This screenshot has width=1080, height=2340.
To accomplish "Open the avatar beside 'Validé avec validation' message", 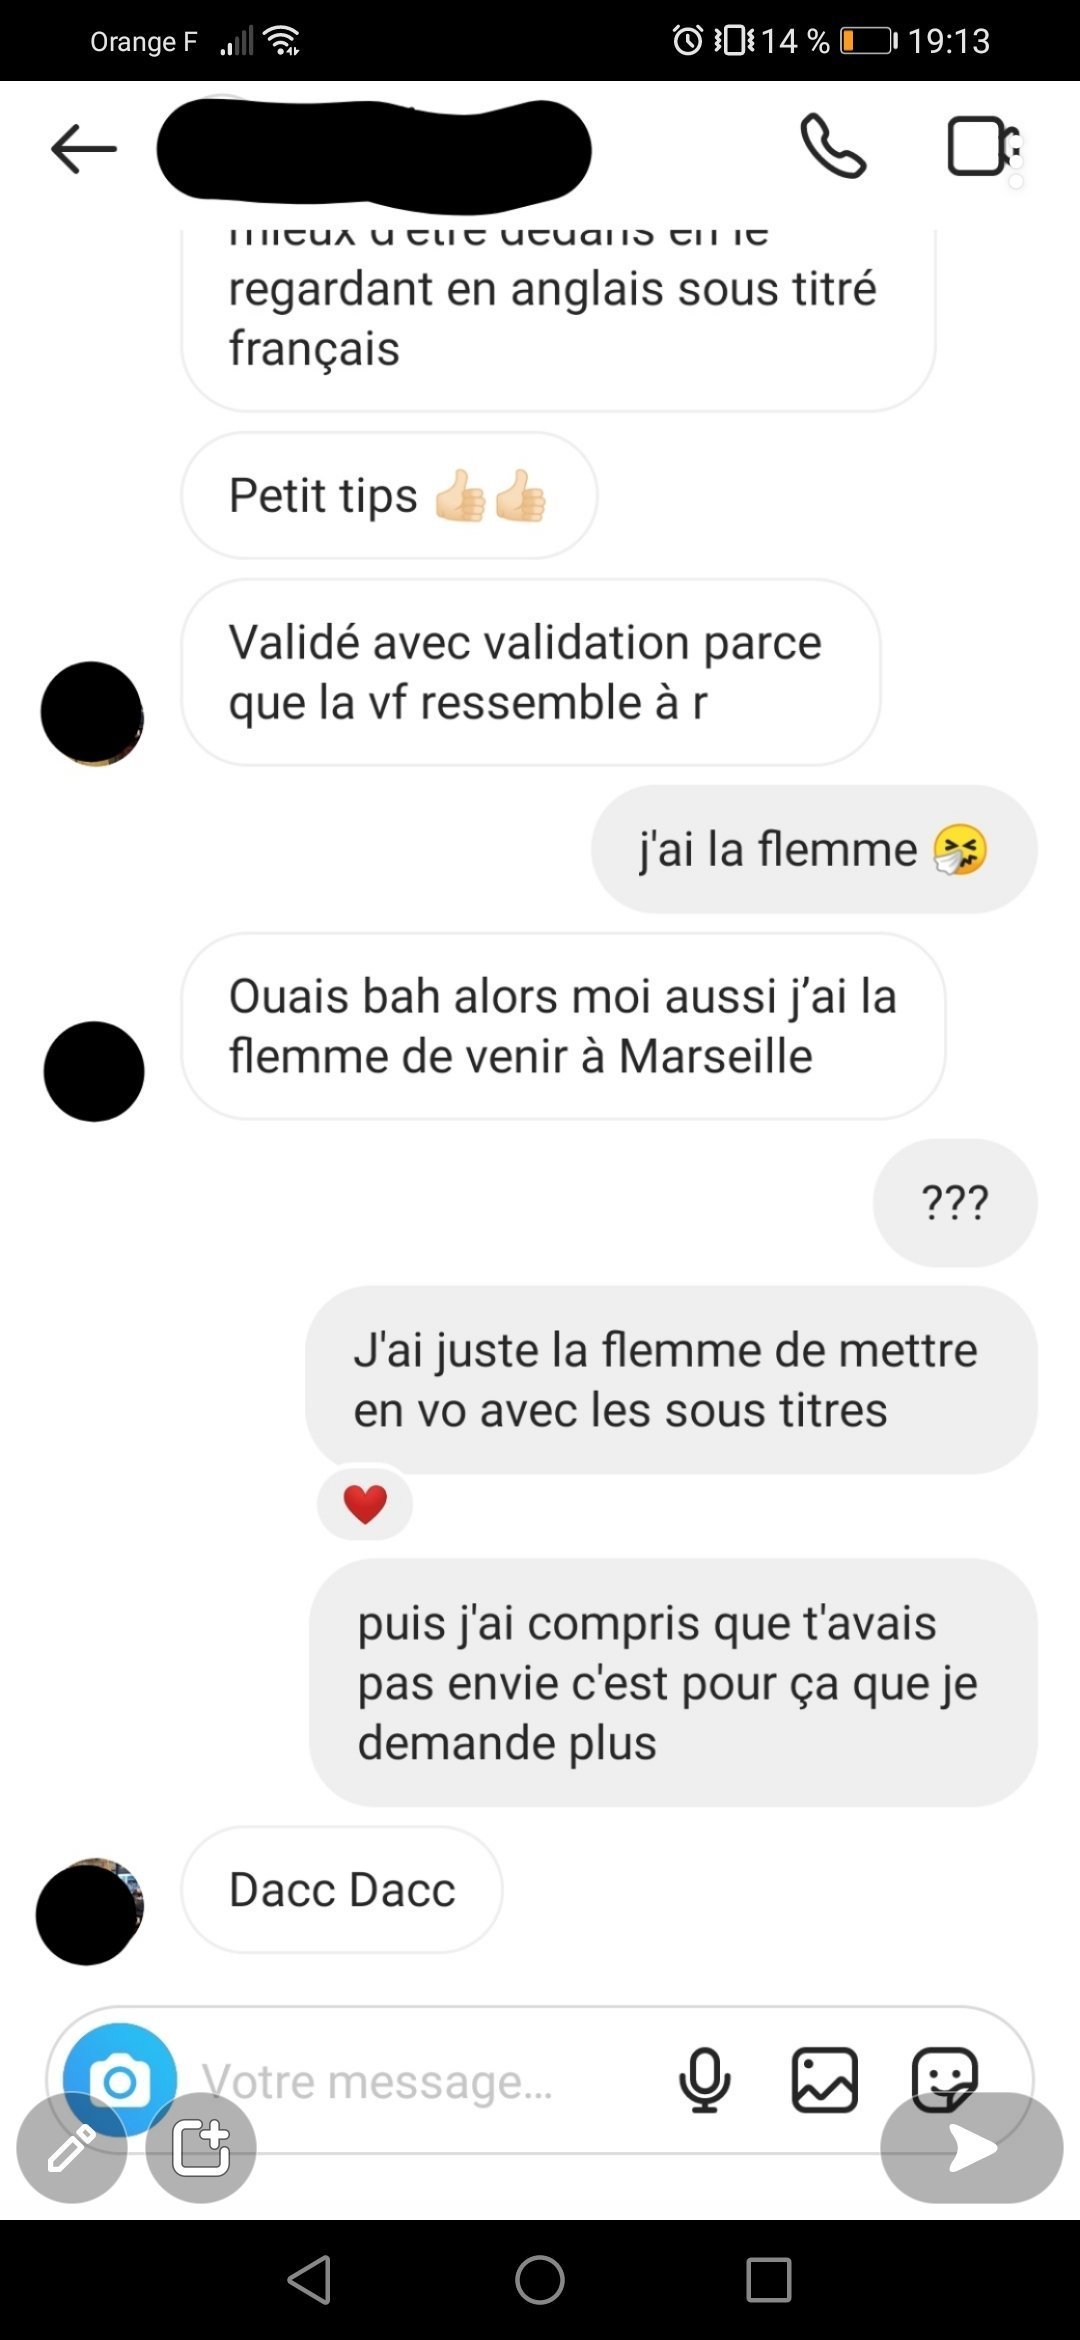I will (x=92, y=713).
